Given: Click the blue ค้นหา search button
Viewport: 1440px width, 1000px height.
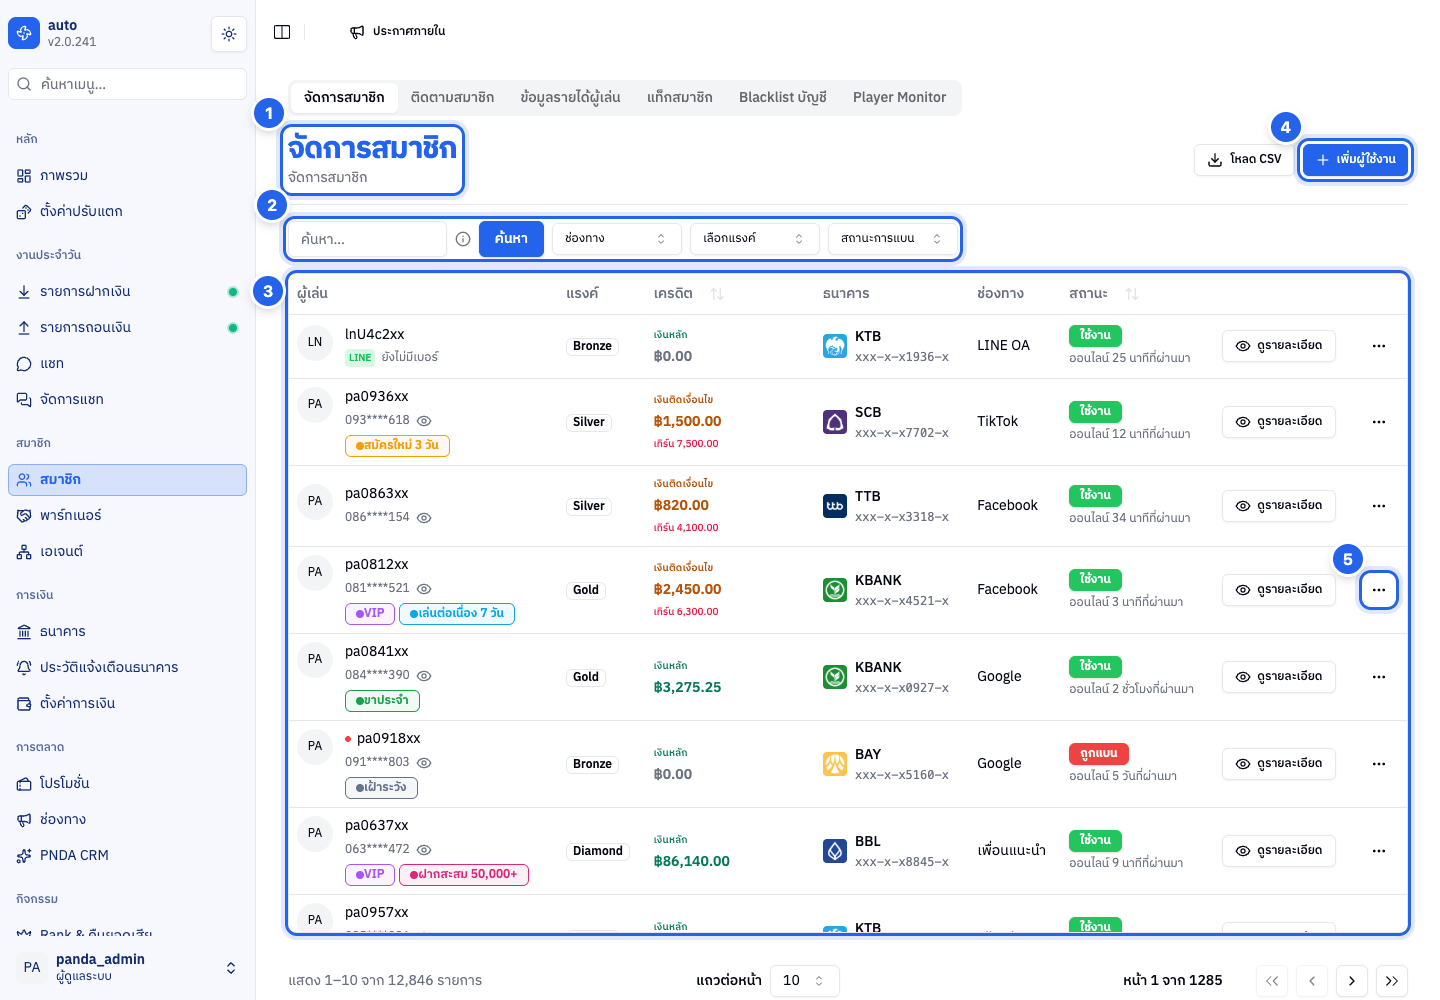Looking at the screenshot, I should (x=511, y=239).
